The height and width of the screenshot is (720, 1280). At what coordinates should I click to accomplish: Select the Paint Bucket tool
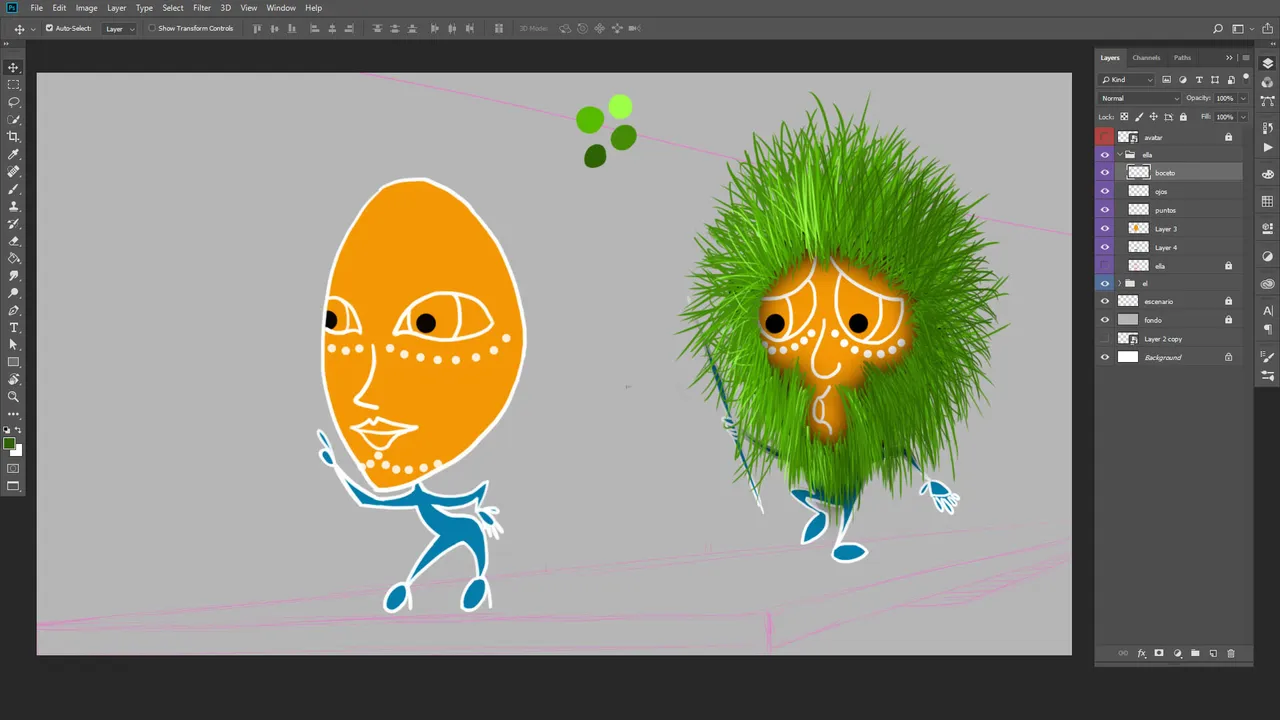pyautogui.click(x=13, y=258)
